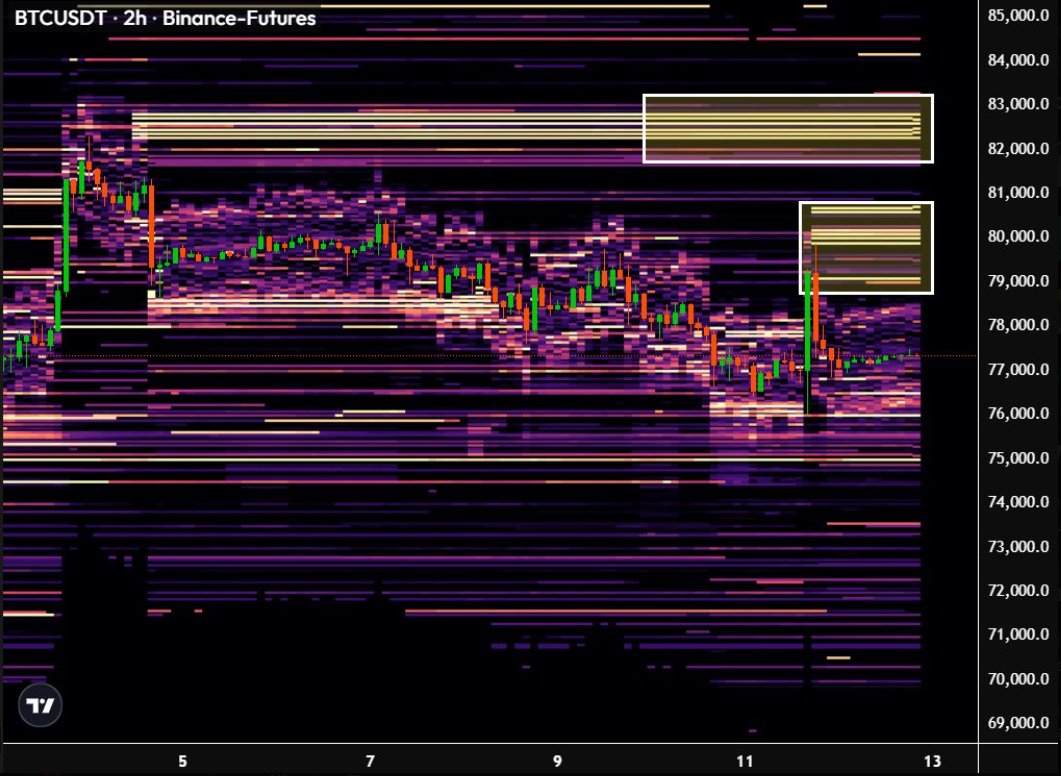
Task: Select the 76,000.0 price level label
Action: [1018, 413]
